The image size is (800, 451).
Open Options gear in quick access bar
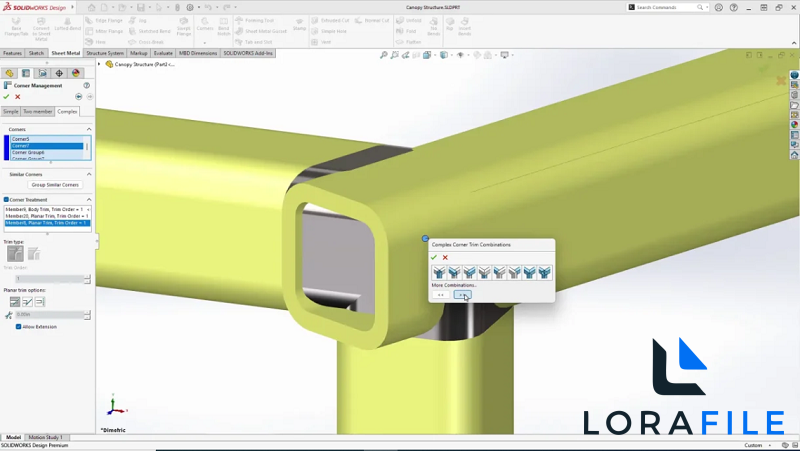click(x=190, y=7)
